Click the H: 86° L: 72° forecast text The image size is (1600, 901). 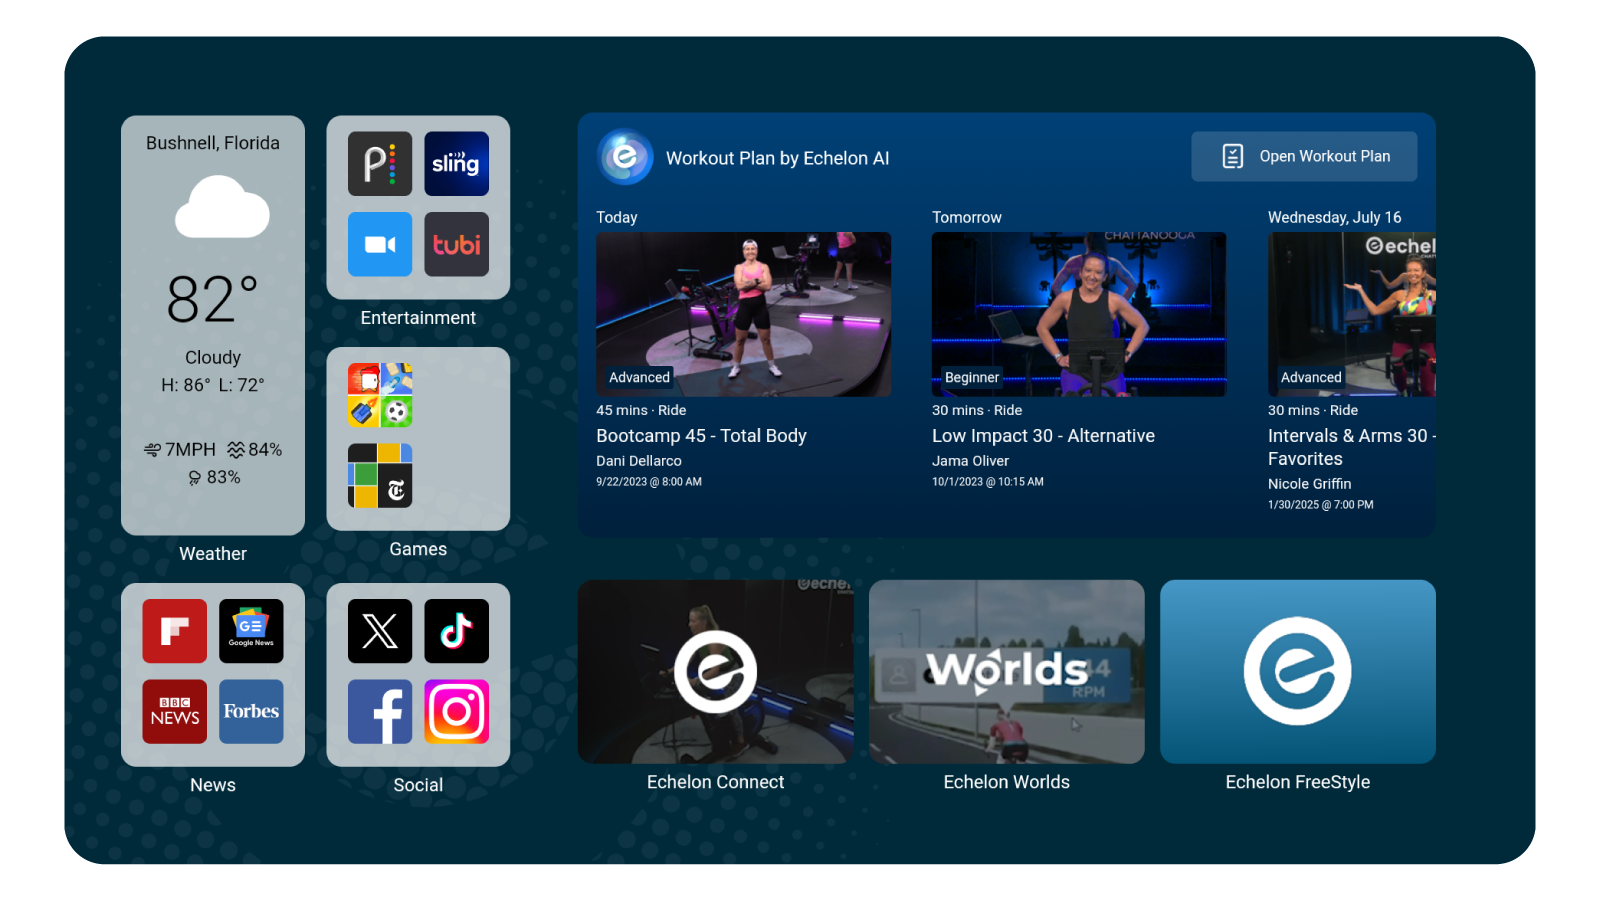tap(213, 385)
